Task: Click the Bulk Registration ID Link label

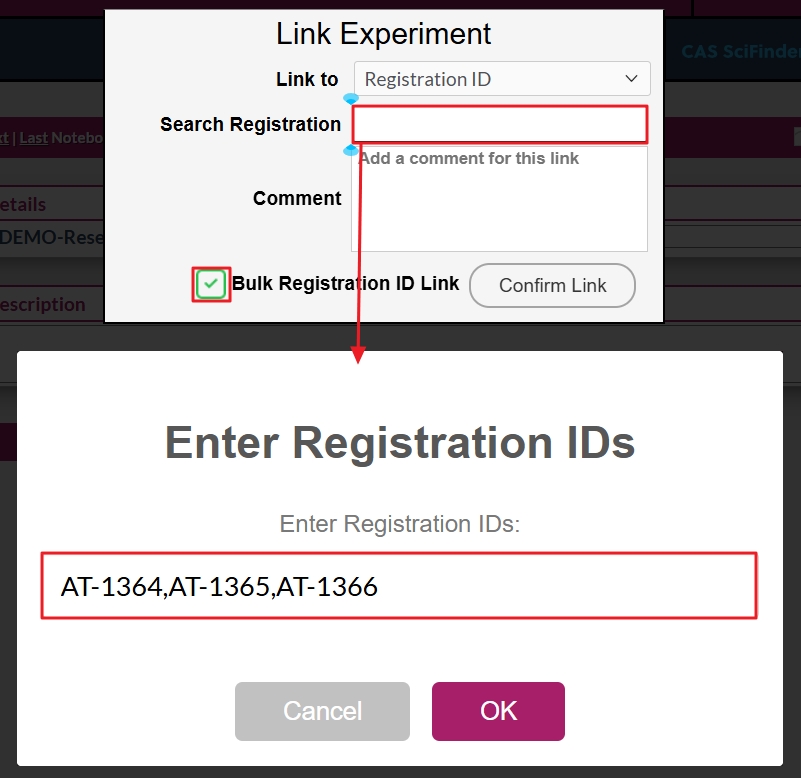Action: (345, 284)
